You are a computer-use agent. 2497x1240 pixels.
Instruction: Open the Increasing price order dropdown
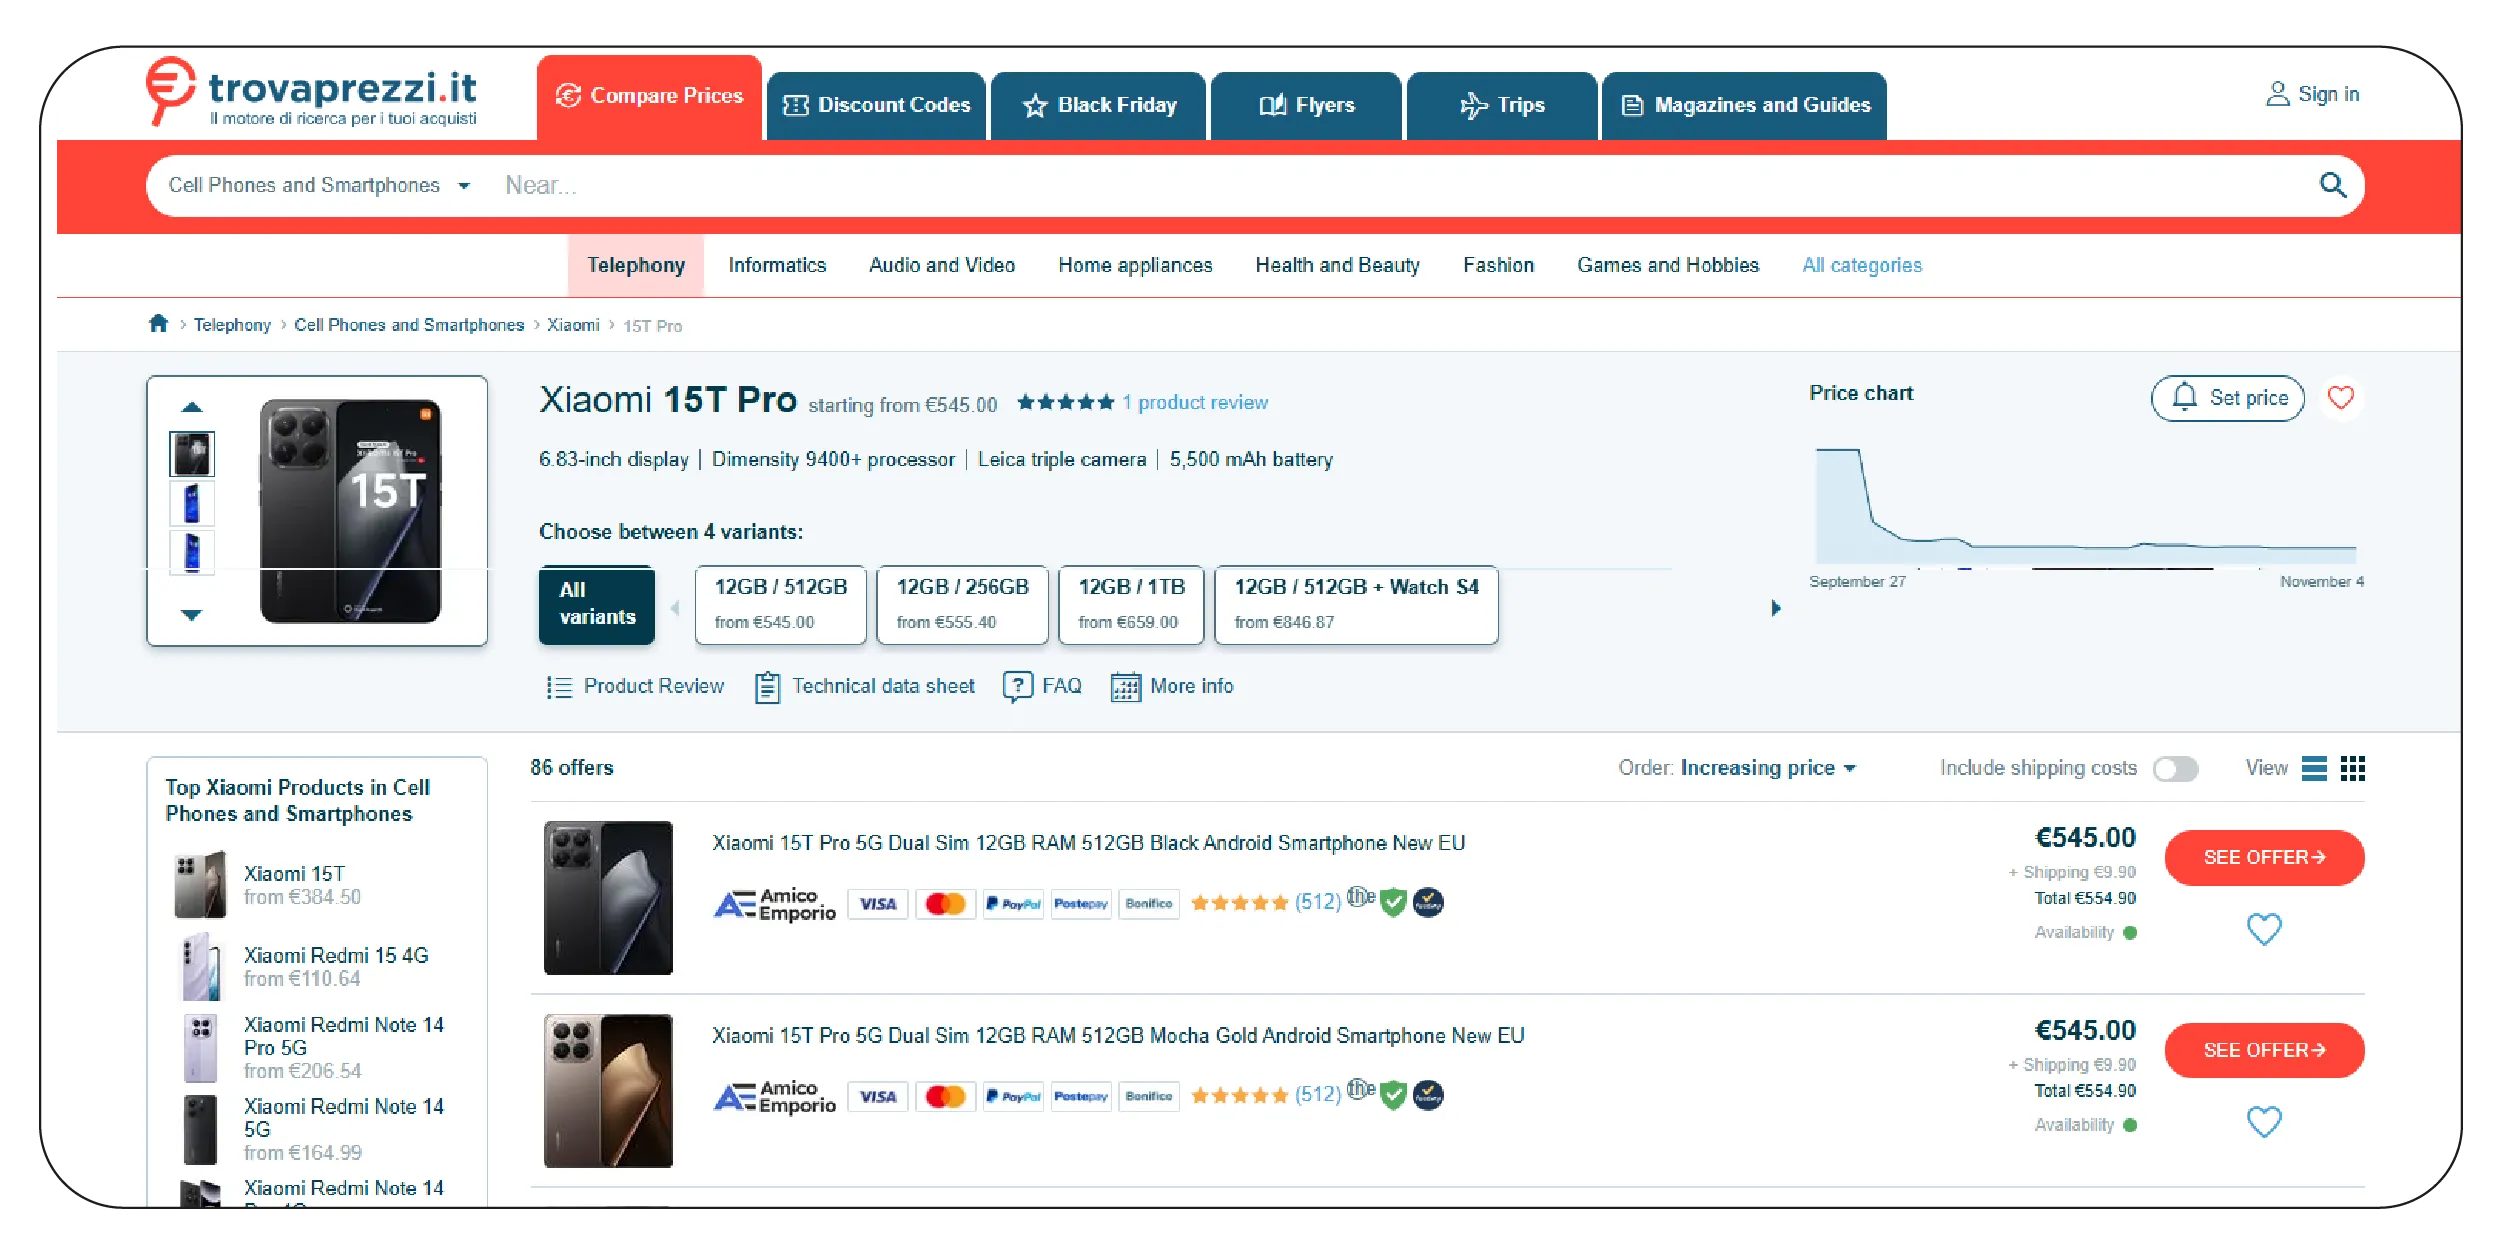click(x=1766, y=768)
